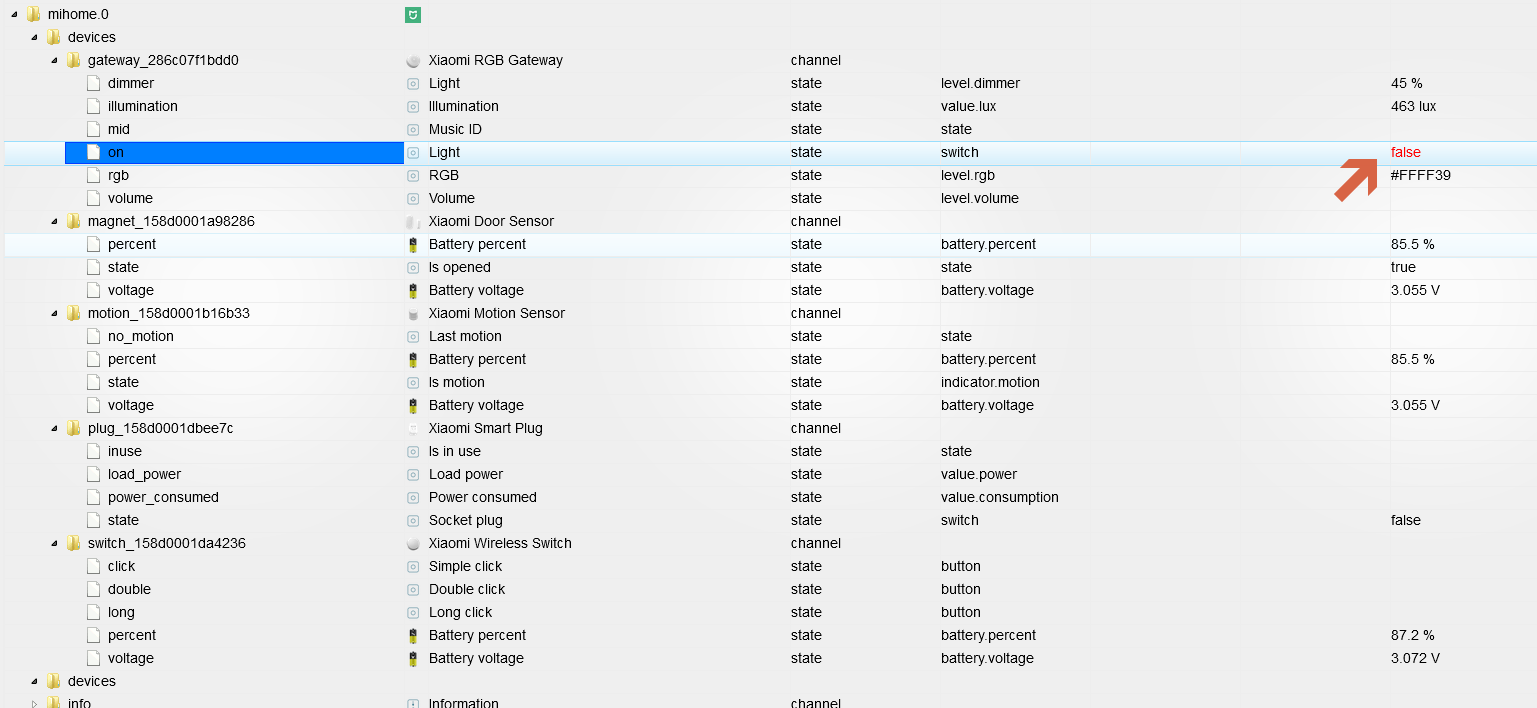The width and height of the screenshot is (1537, 708).
Task: Click the '463 lux' value cell
Action: pyautogui.click(x=1413, y=106)
